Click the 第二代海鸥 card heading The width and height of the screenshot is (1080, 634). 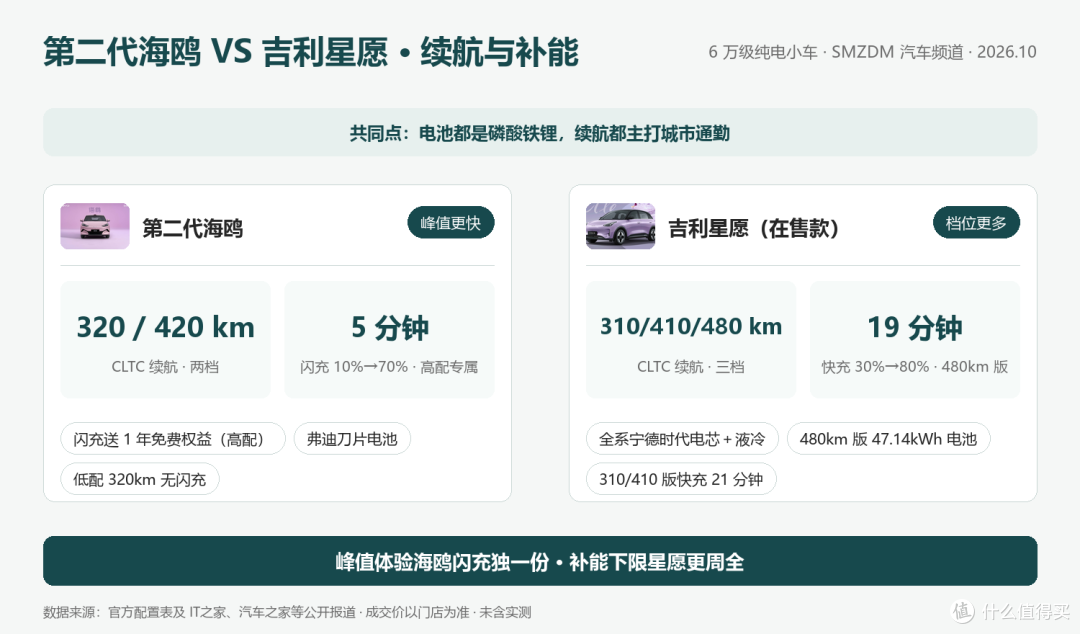pos(193,228)
